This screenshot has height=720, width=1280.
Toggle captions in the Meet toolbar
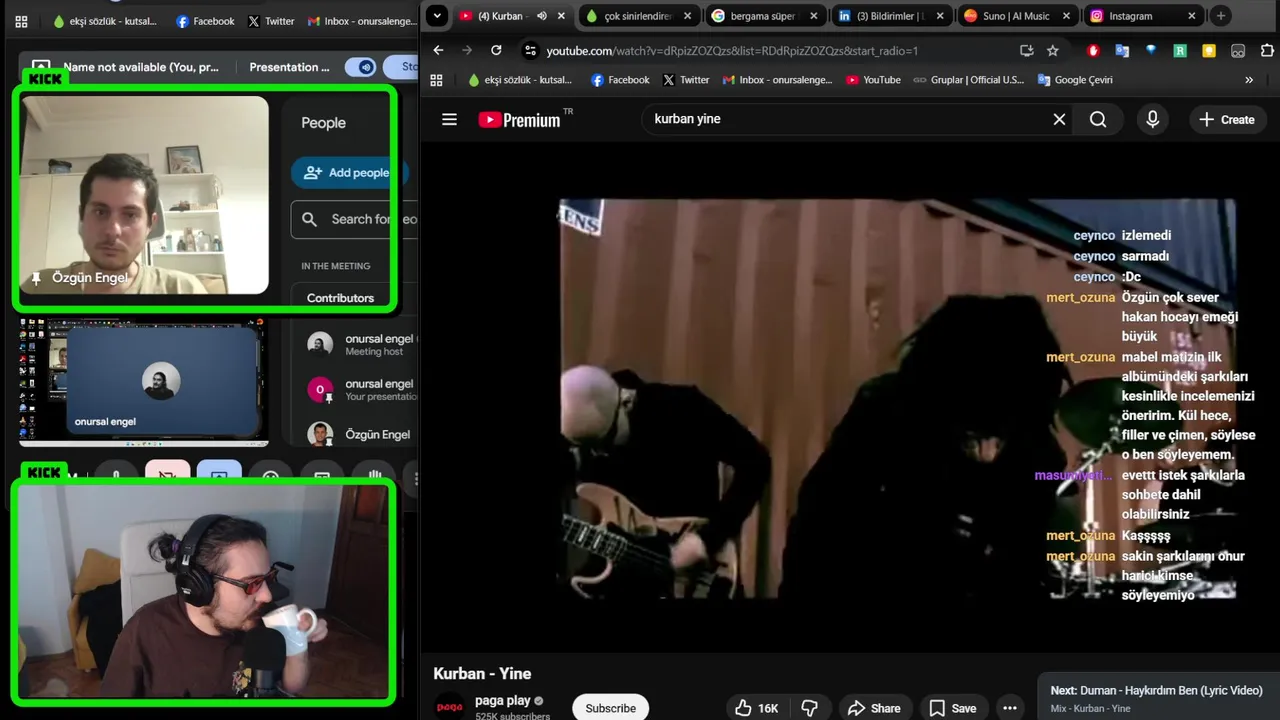[322, 476]
